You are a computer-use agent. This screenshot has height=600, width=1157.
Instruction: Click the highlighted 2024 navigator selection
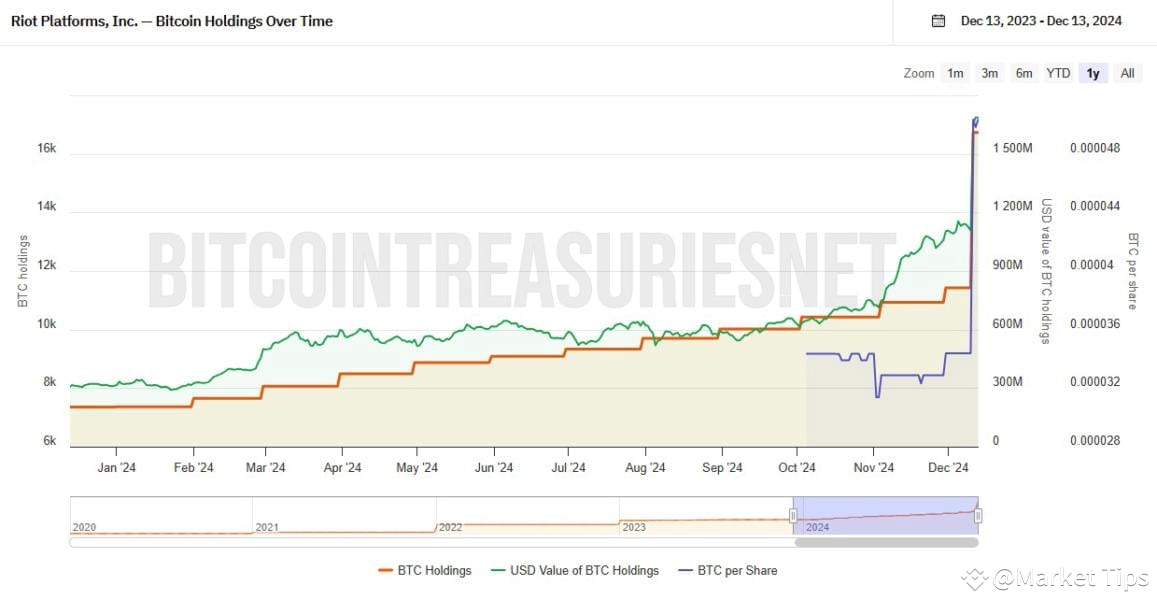coord(886,516)
